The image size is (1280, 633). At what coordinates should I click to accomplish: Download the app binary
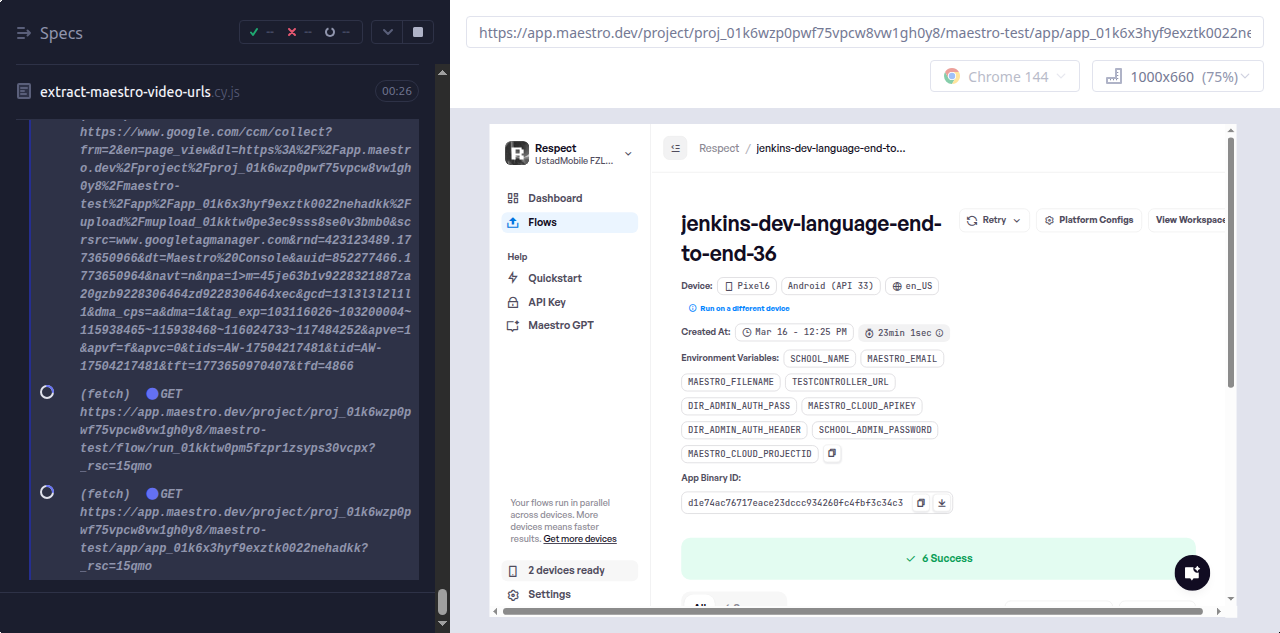tap(941, 503)
